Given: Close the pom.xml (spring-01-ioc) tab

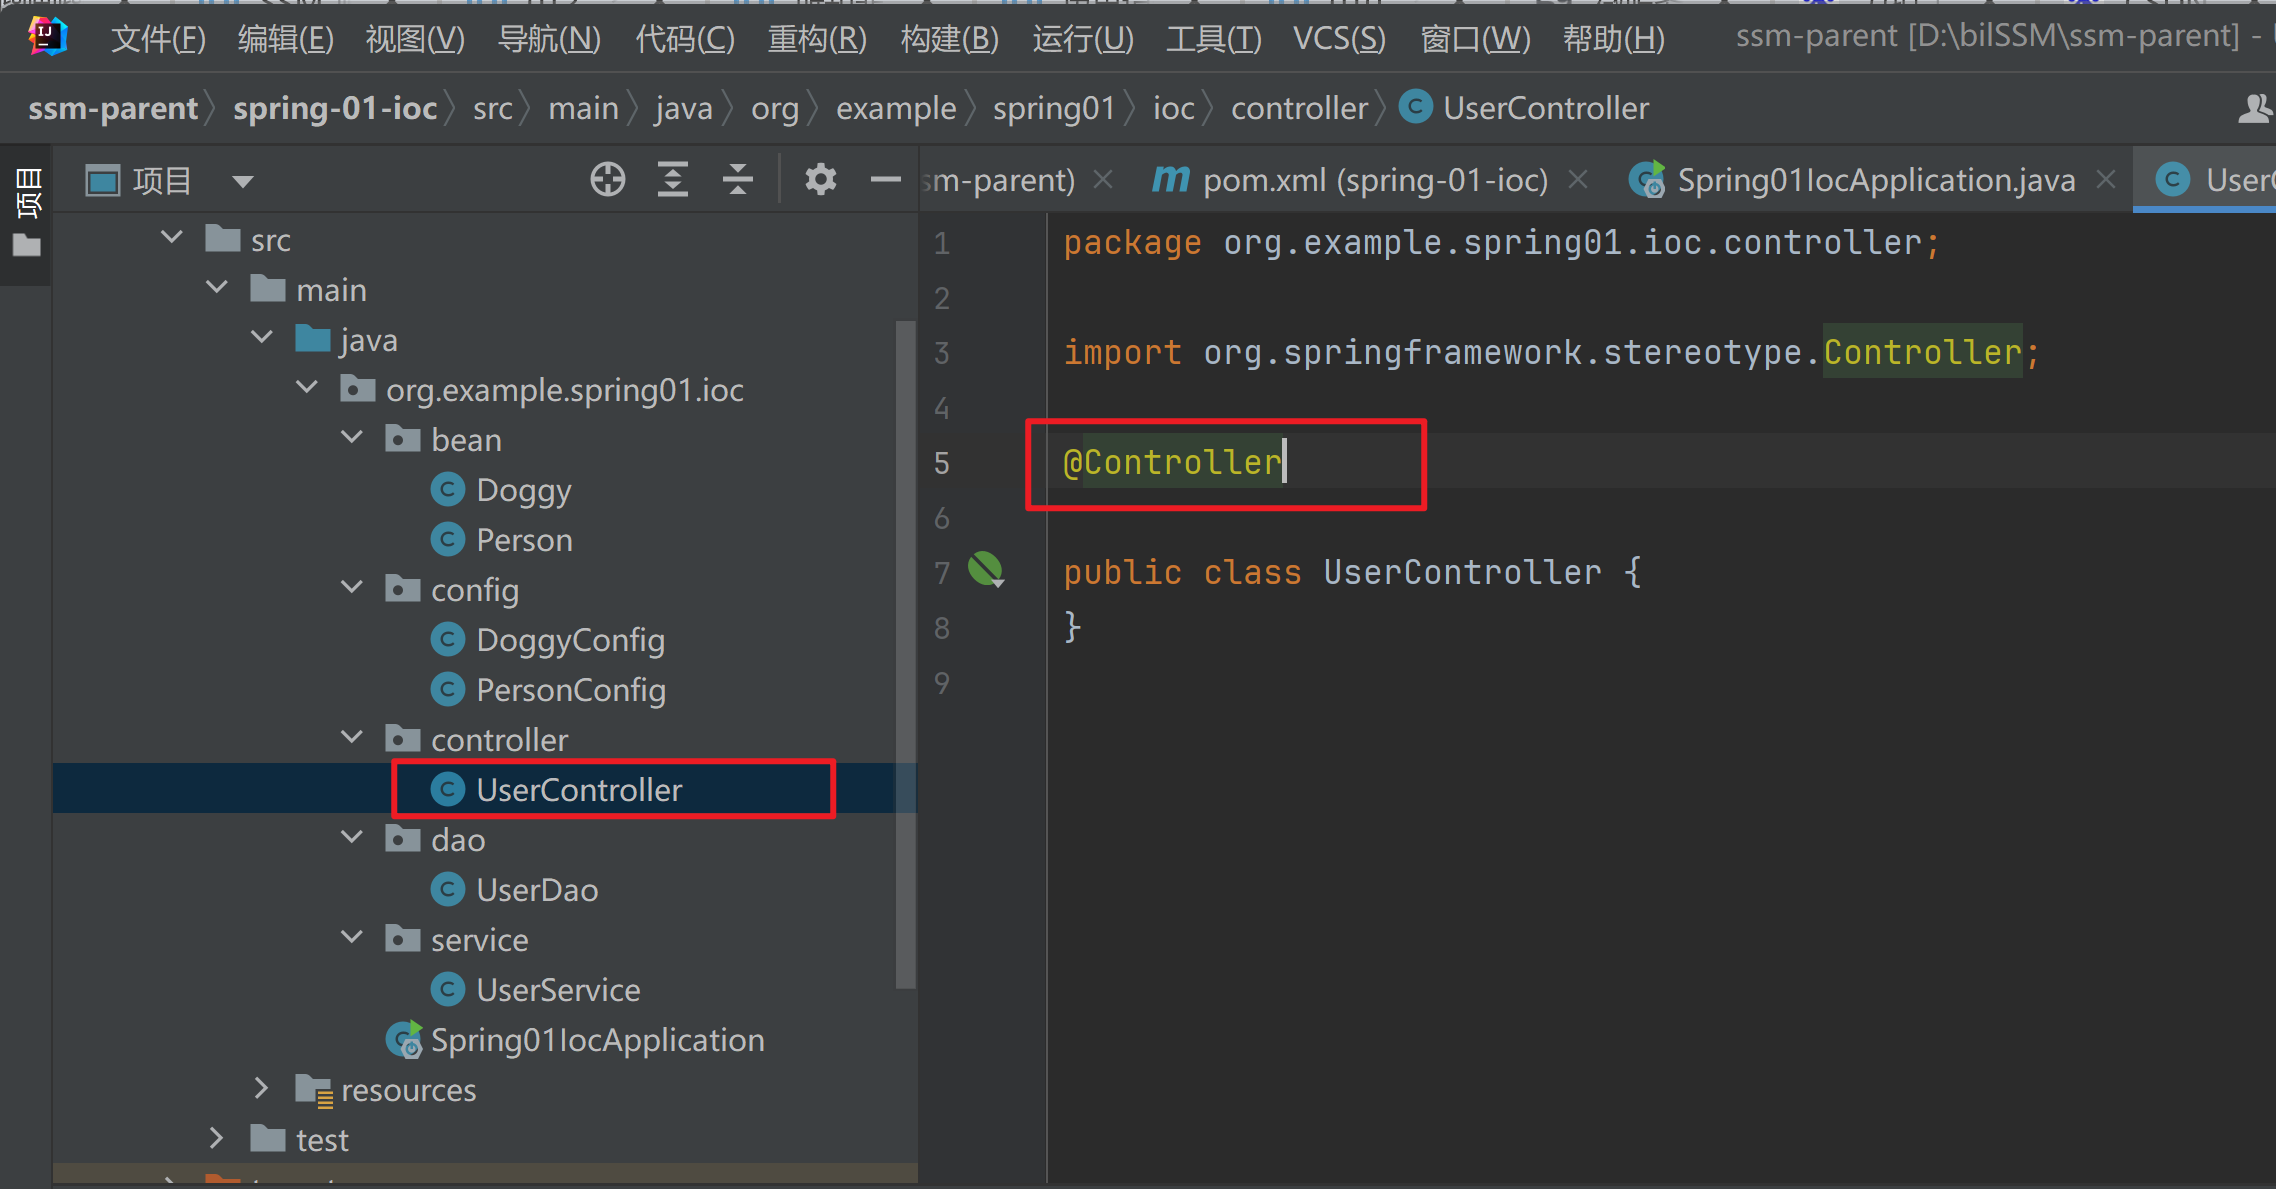Looking at the screenshot, I should [x=1578, y=180].
